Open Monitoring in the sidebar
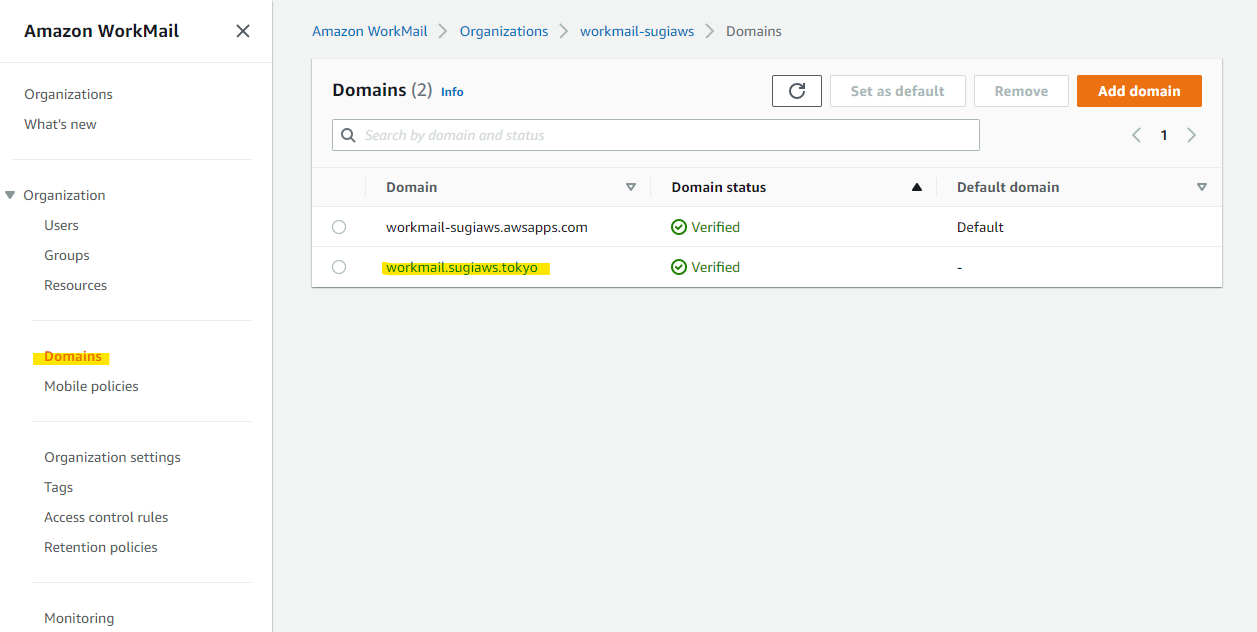 click(79, 618)
